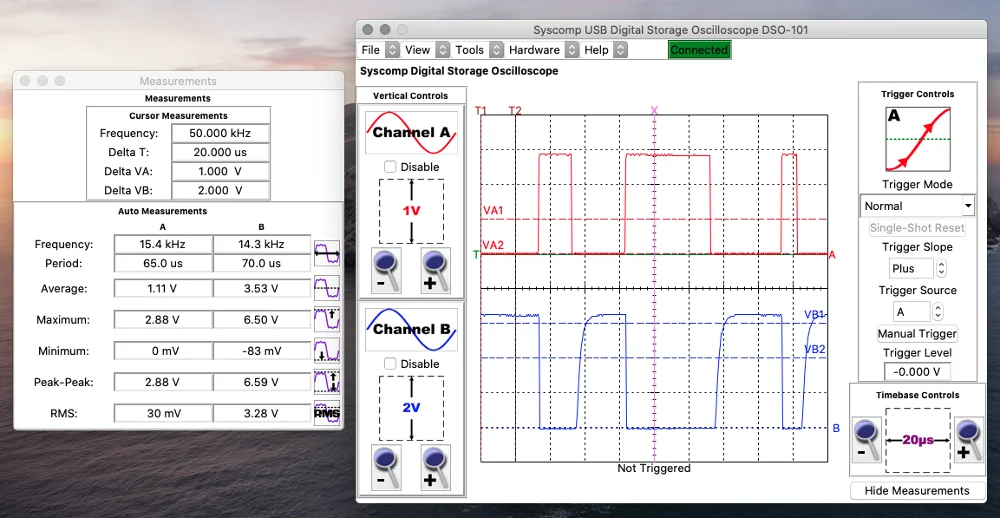1000x518 pixels.
Task: Click channel A frequency 15.4 kHz
Action: point(163,244)
